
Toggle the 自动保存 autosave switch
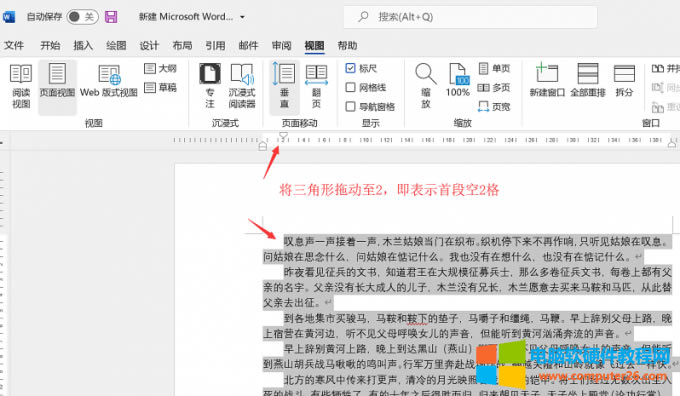[82, 17]
